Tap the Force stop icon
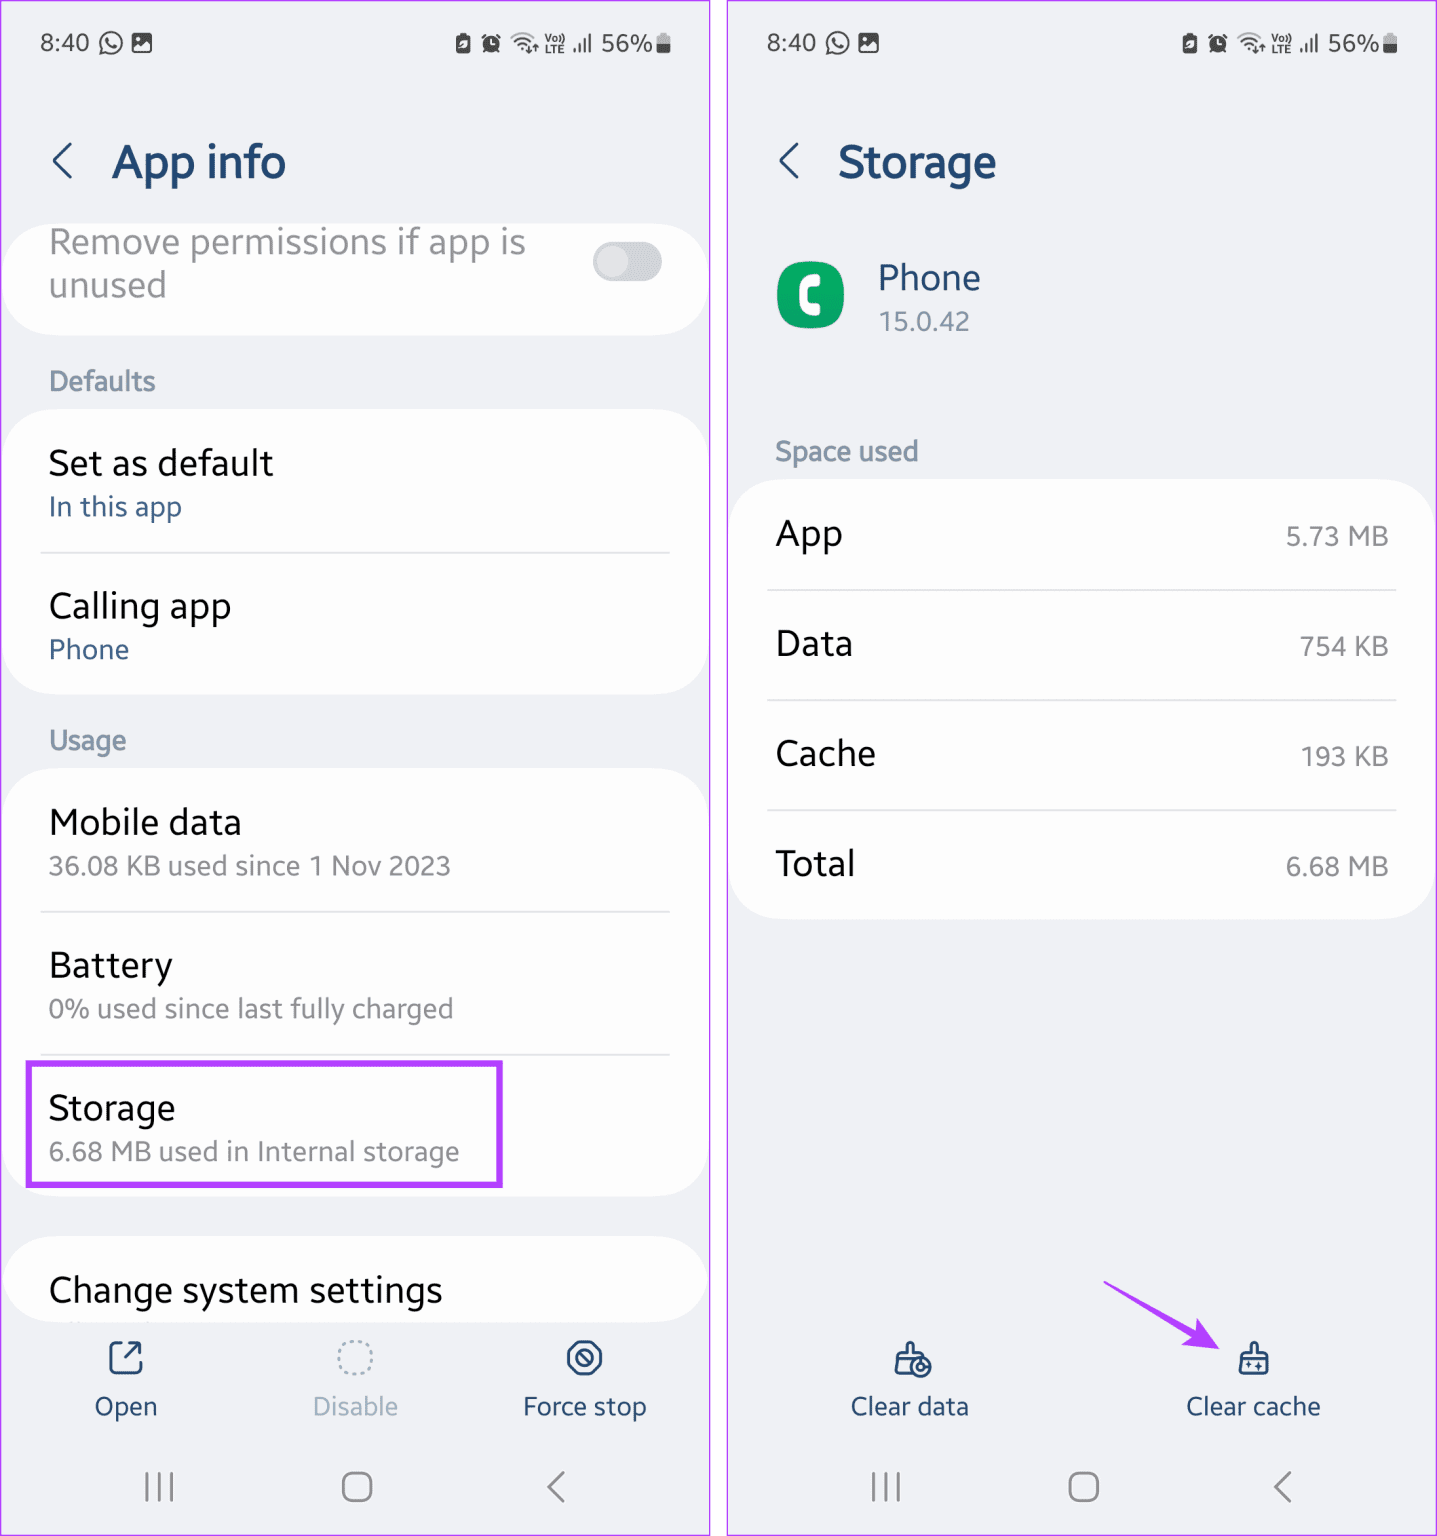 [x=584, y=1380]
